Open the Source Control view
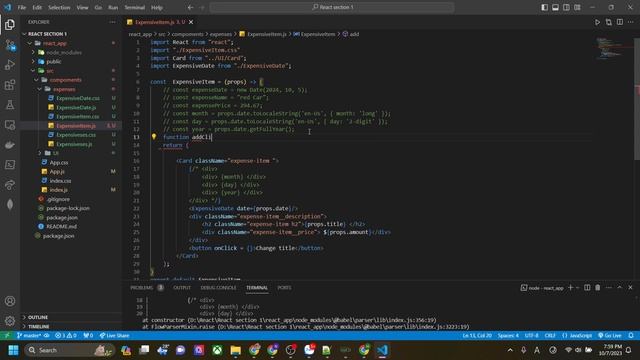 [10, 45]
